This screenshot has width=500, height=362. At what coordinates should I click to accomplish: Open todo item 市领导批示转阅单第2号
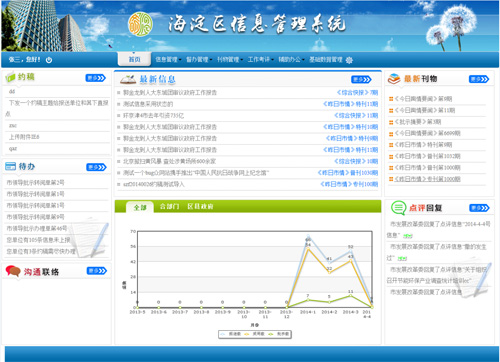tap(35, 182)
